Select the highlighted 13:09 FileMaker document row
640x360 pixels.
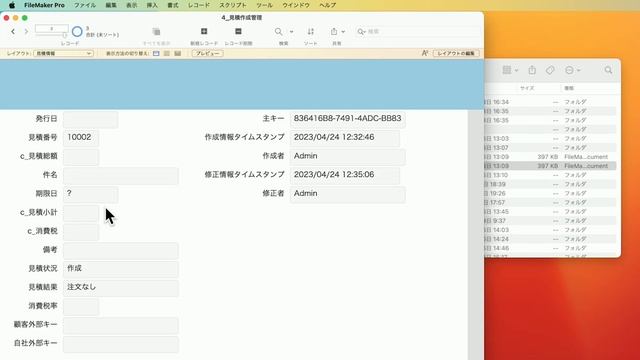(x=550, y=166)
